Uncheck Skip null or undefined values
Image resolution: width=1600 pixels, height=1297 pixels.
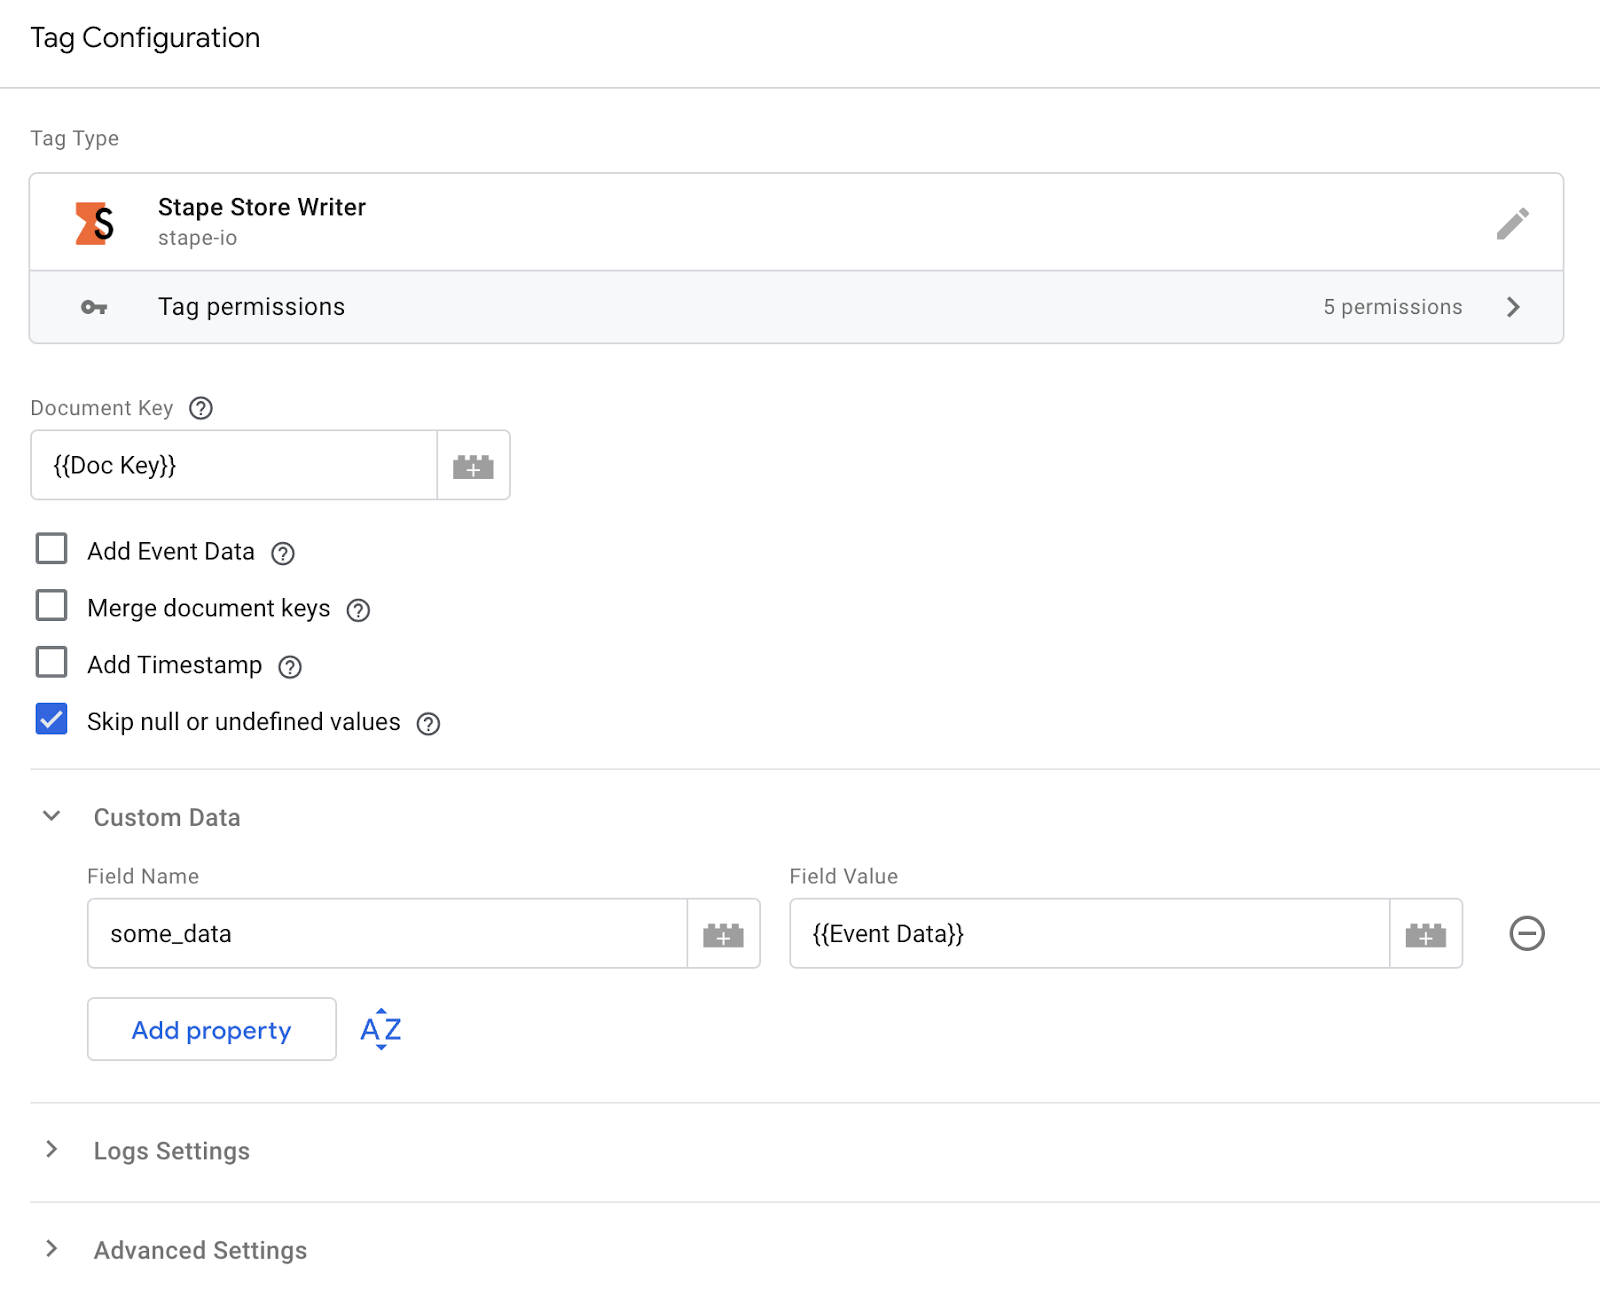52,720
